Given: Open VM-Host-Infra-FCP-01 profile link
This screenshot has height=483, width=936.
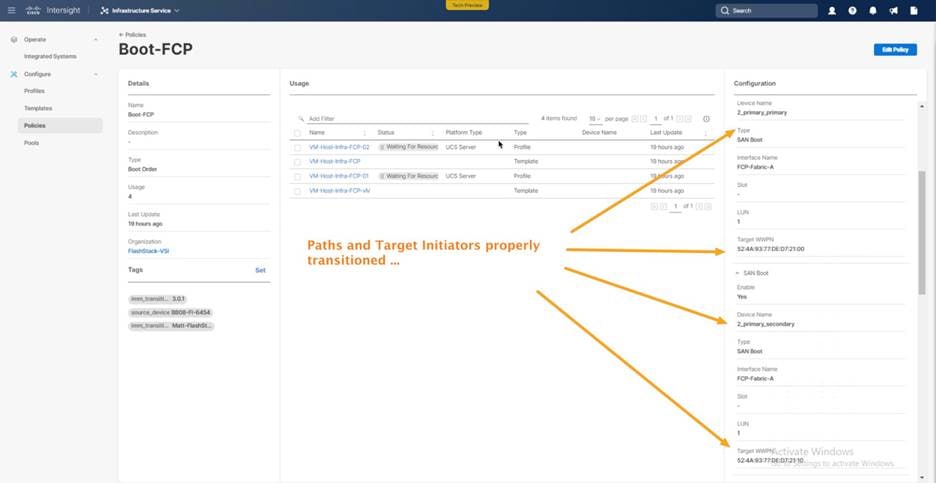Looking at the screenshot, I should [339, 176].
